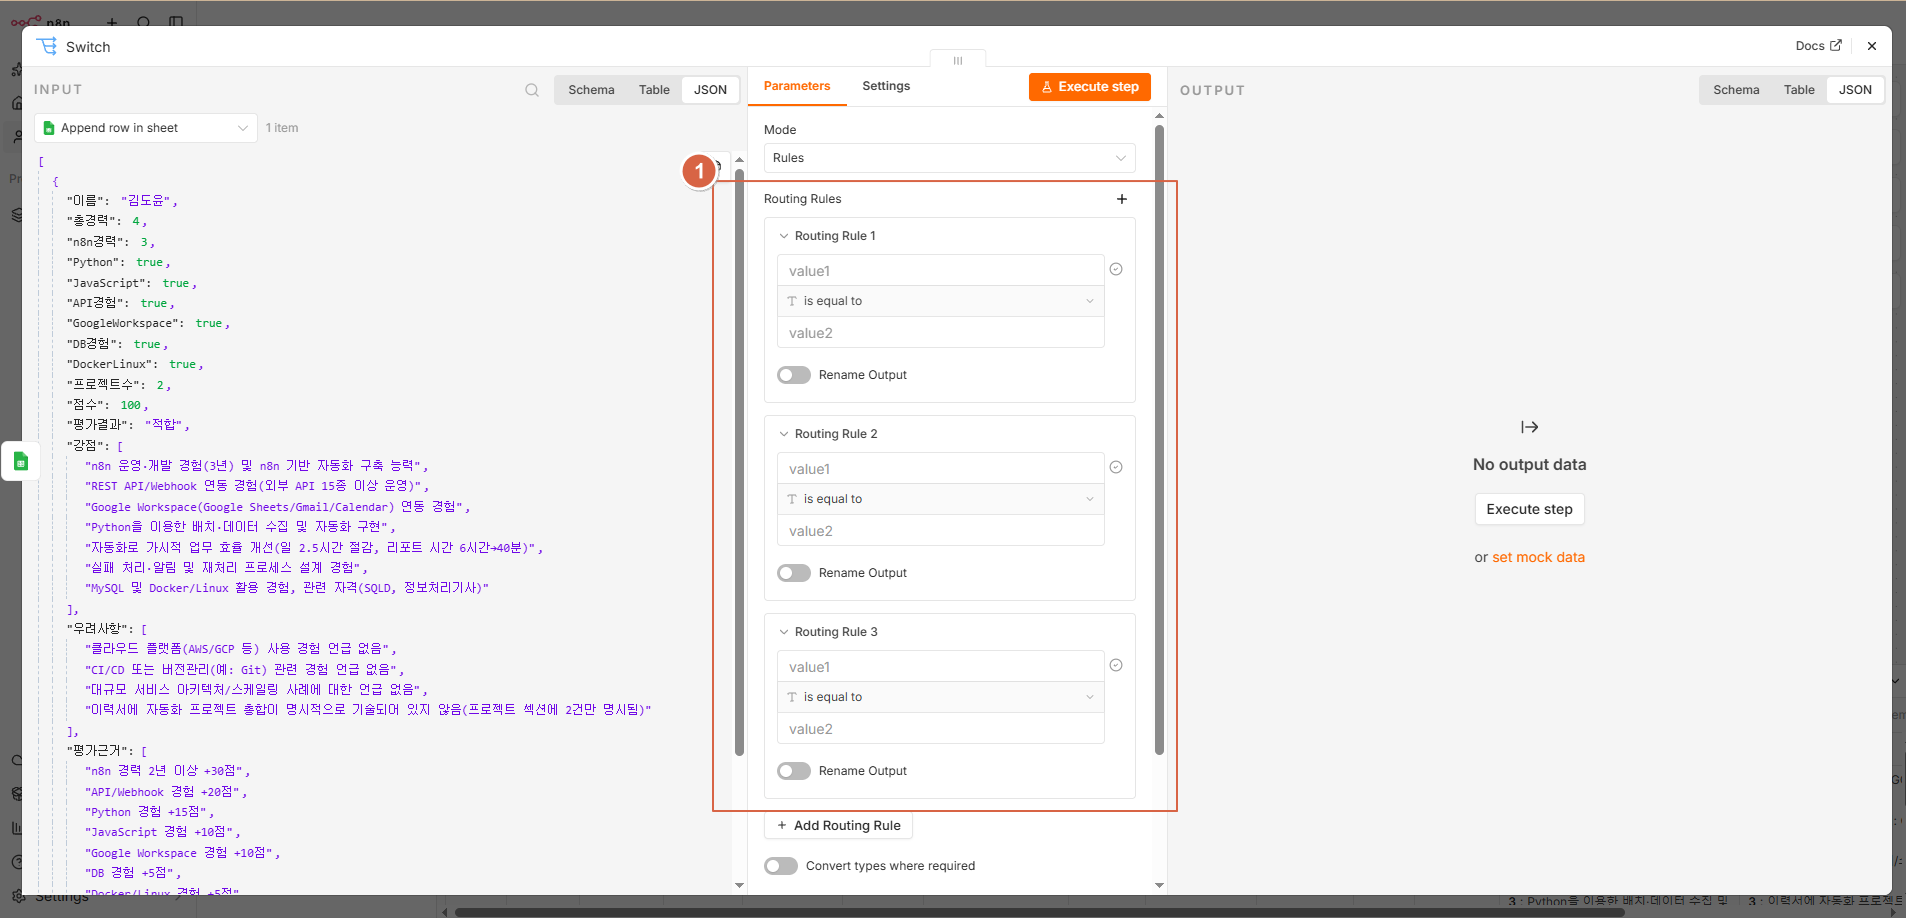Click the output arrow icon above No output data
This screenshot has width=1906, height=918.
[x=1529, y=427]
